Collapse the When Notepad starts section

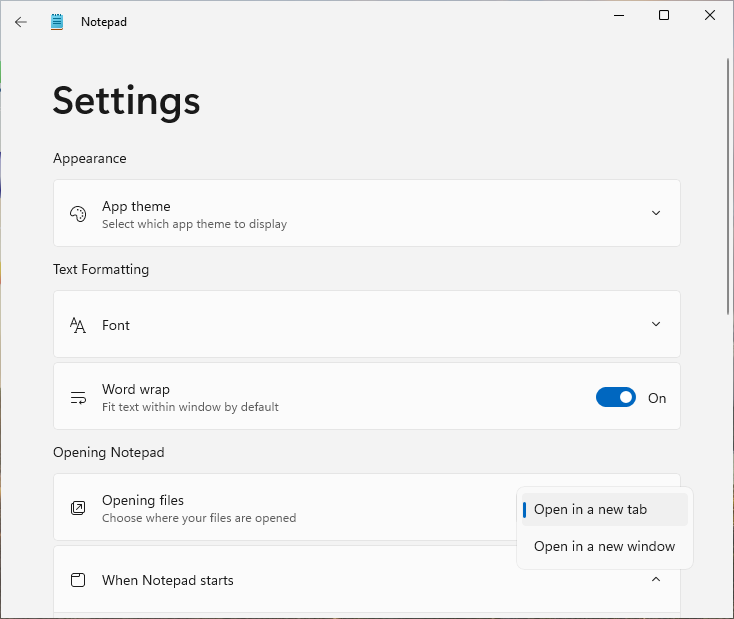[656, 580]
